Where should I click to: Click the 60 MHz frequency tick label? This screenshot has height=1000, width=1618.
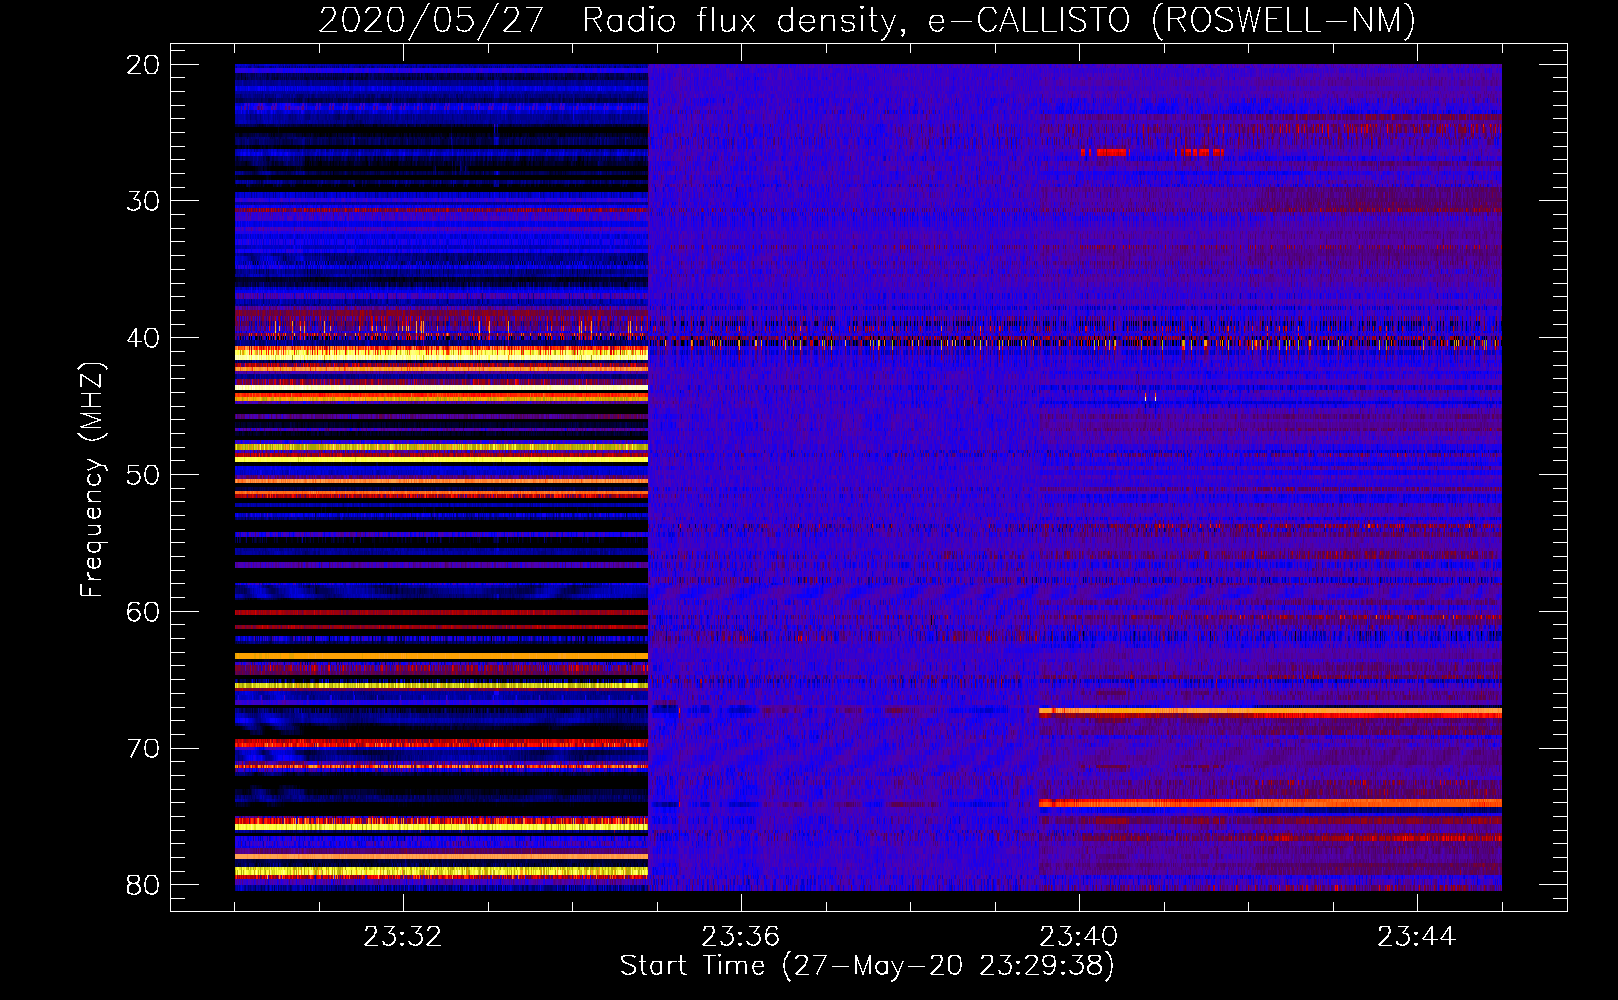coord(143,612)
